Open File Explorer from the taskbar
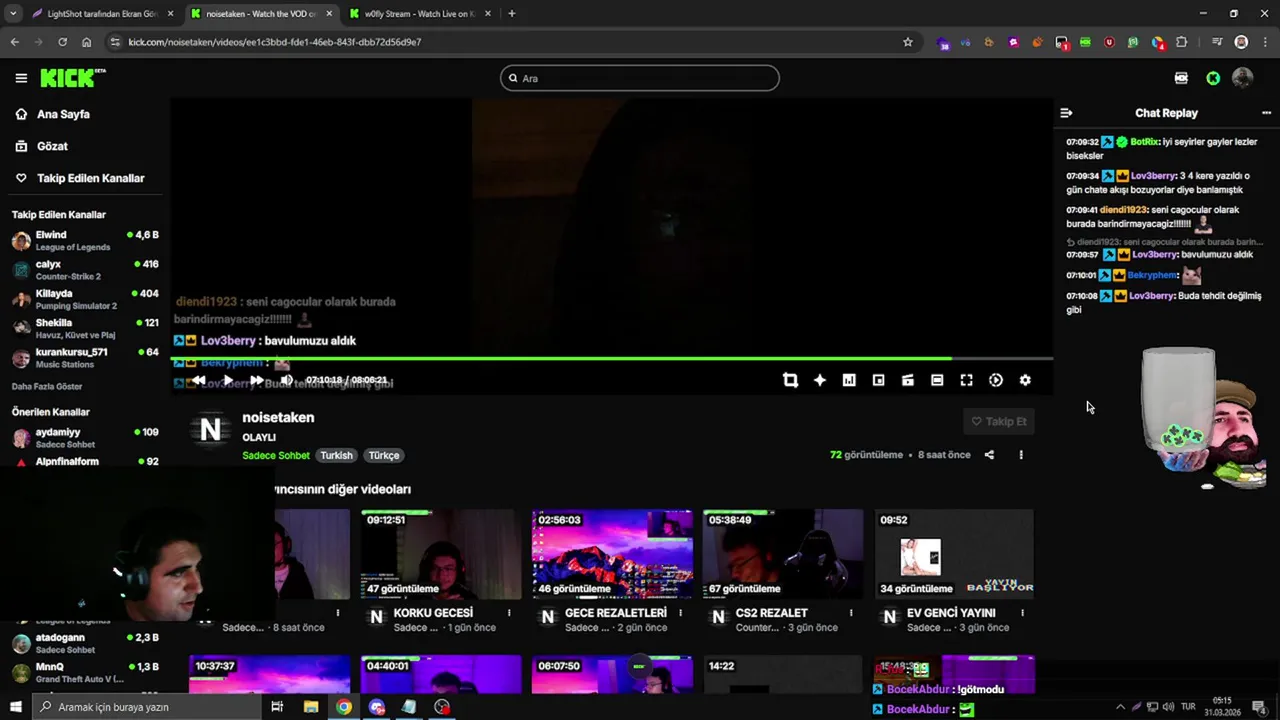Image resolution: width=1280 pixels, height=720 pixels. tap(311, 707)
